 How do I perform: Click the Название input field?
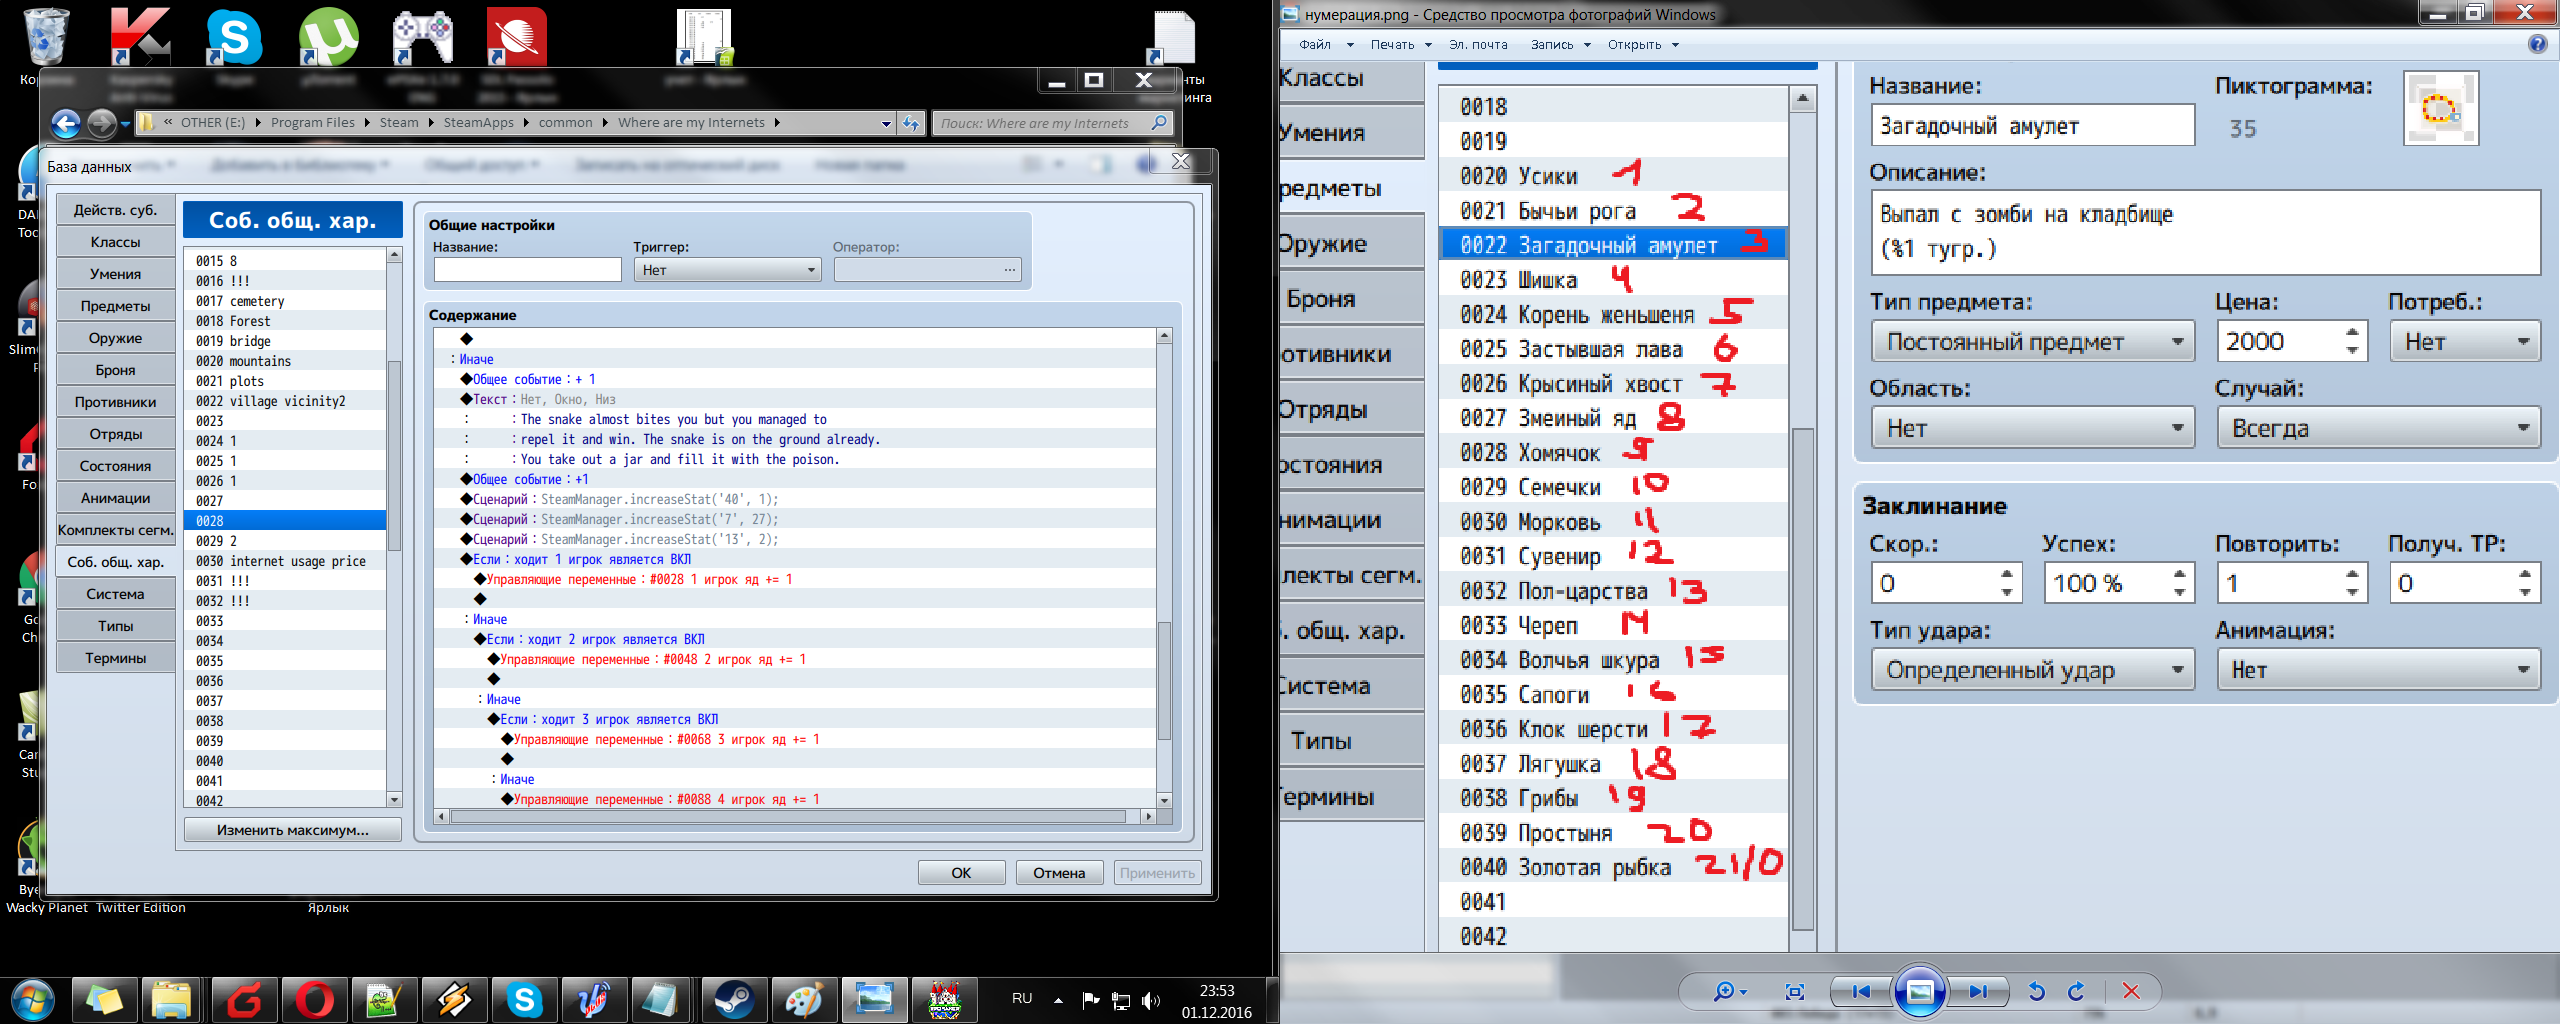click(527, 270)
